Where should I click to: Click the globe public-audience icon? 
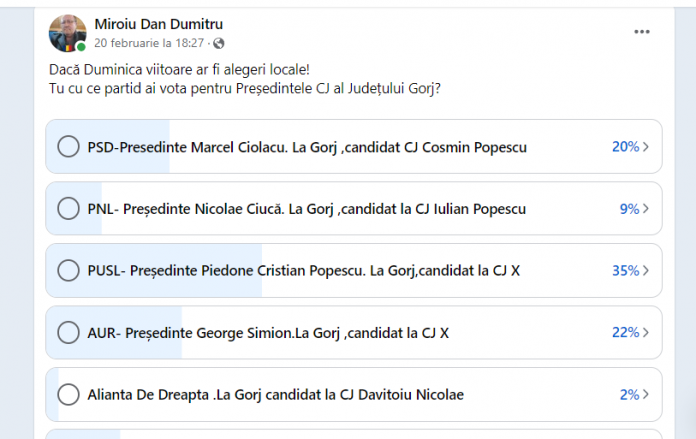pos(219,43)
